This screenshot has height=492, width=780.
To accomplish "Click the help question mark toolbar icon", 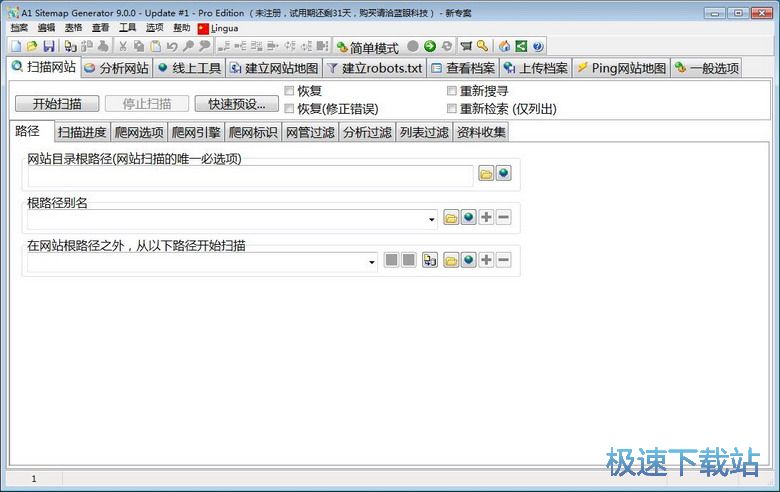I will (537, 47).
